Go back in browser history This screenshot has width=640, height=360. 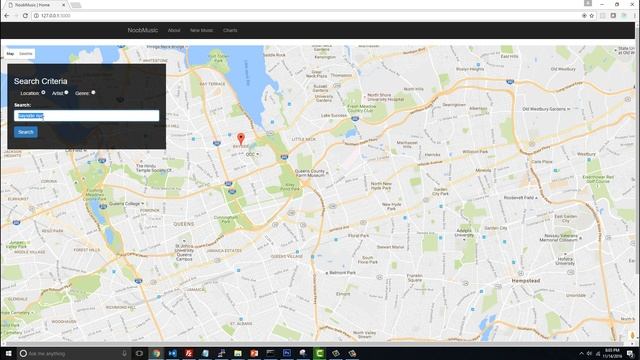[7, 16]
